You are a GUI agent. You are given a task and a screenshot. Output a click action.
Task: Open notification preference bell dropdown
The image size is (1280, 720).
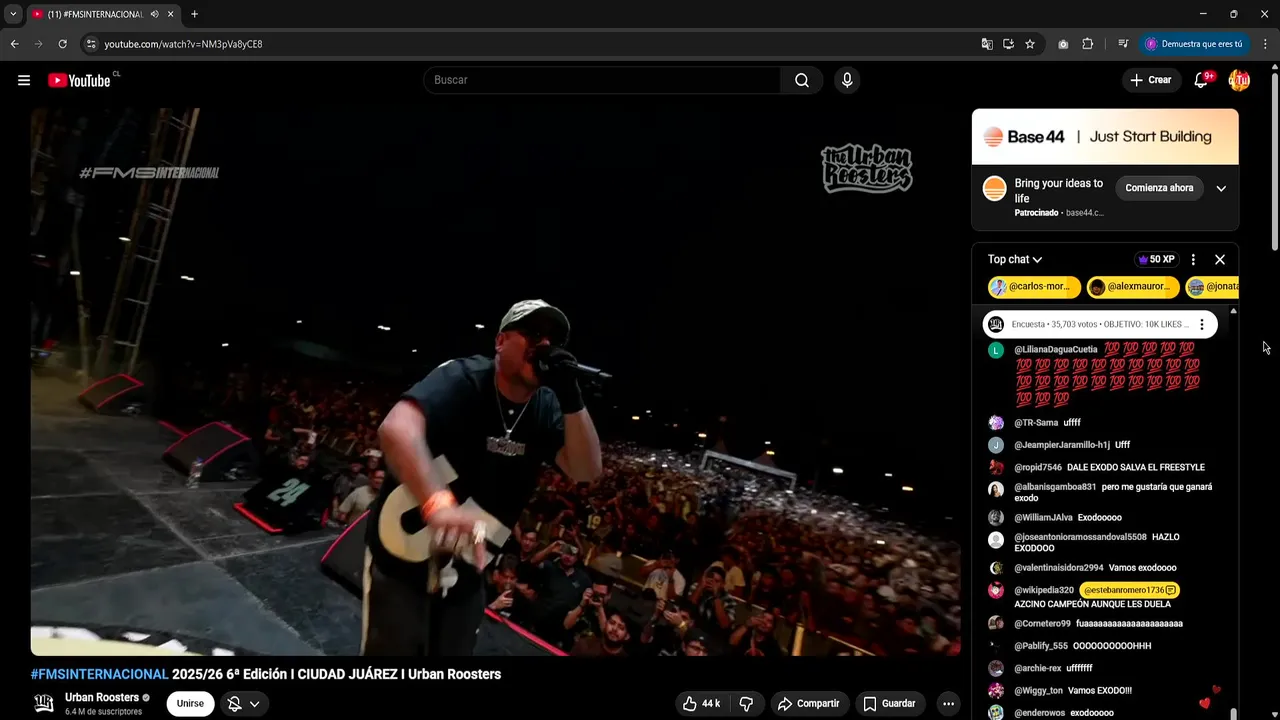pos(244,704)
